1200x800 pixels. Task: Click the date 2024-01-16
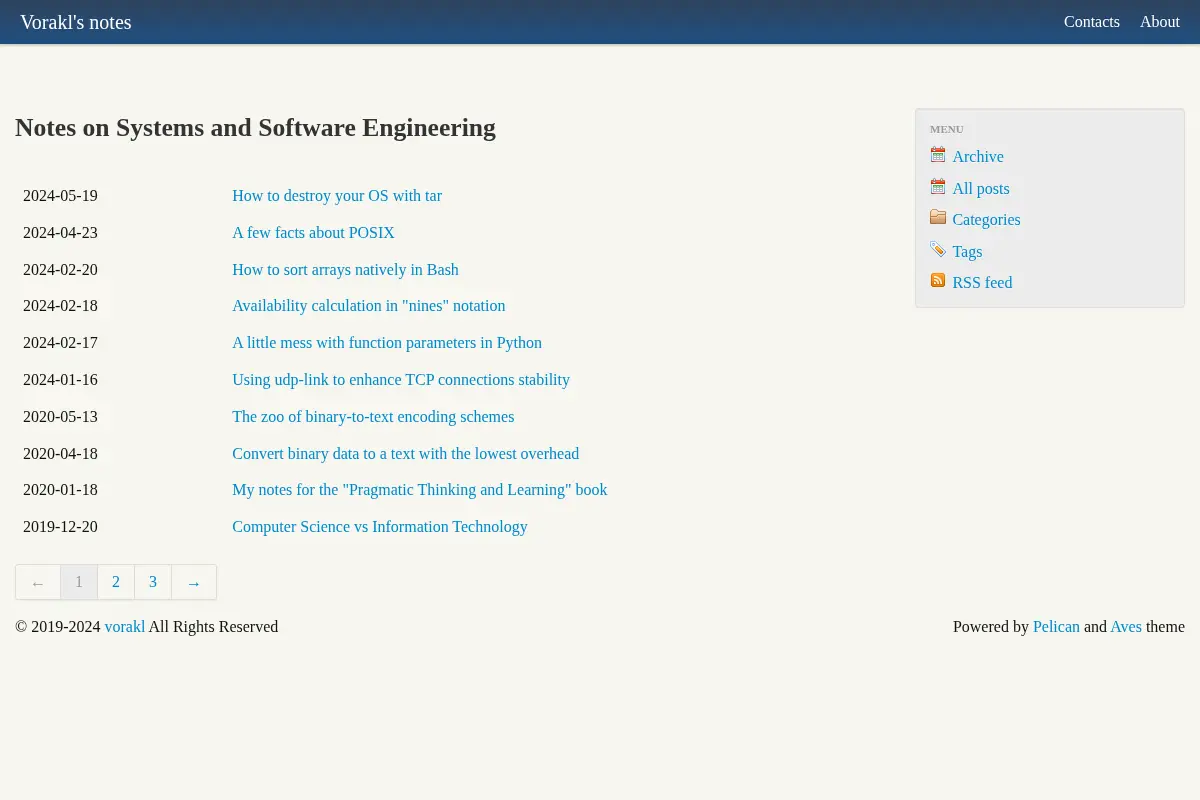click(x=60, y=380)
